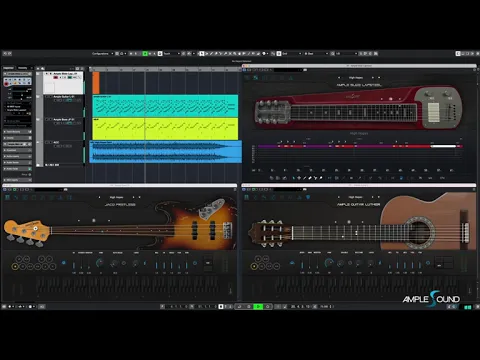
Task: Open the first Main panel icon in Jaco Fretless plugin
Action: point(7,197)
